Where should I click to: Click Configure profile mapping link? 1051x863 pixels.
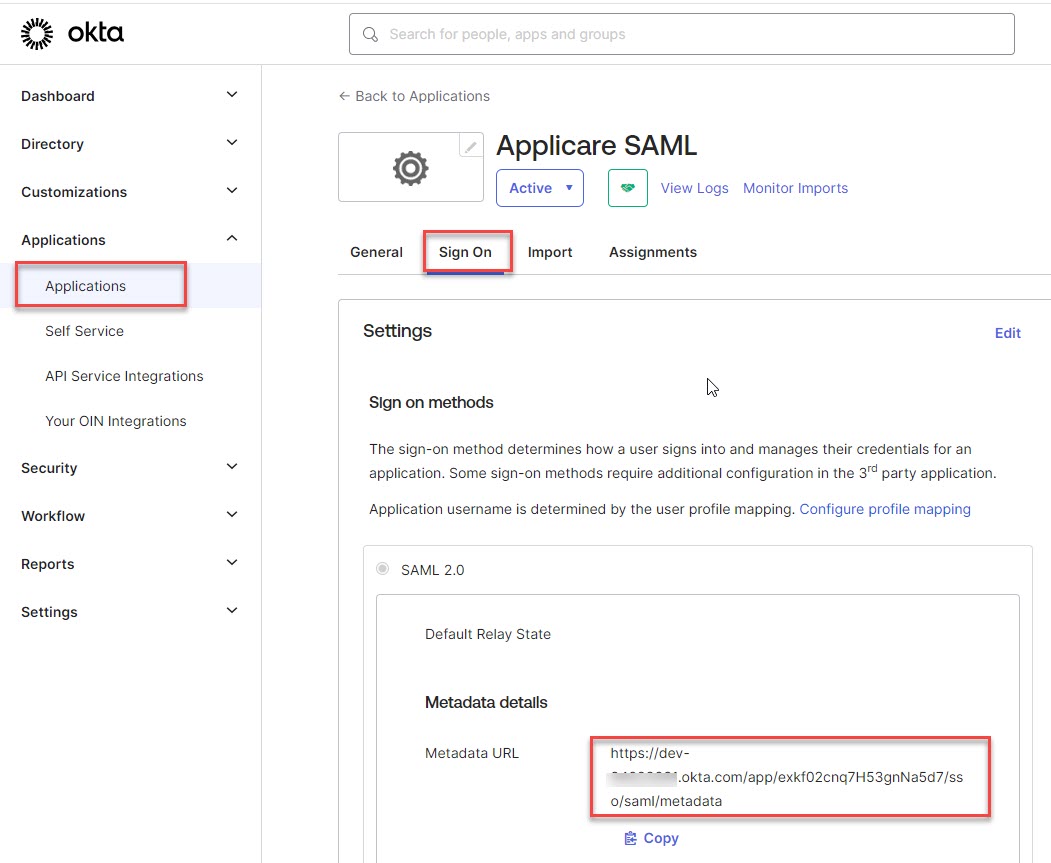884,509
